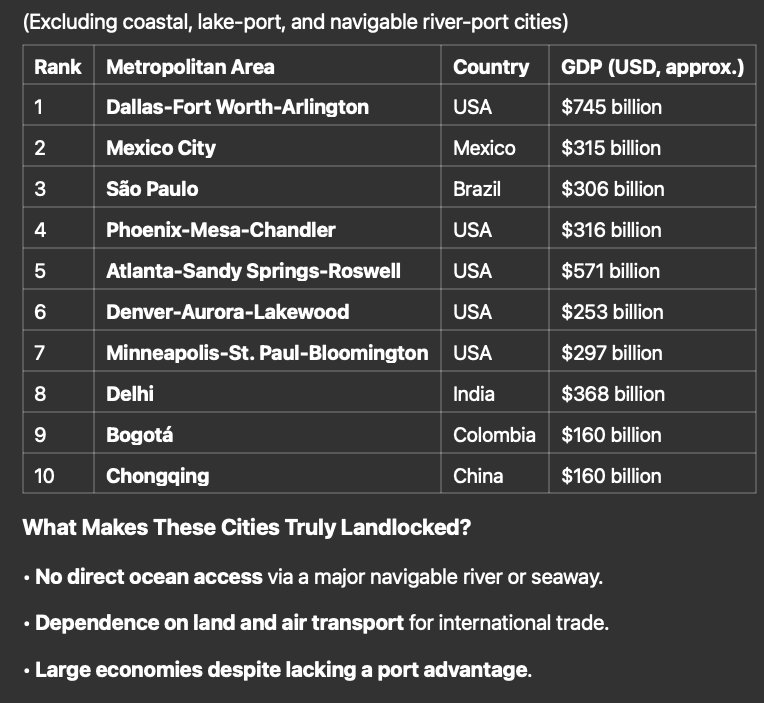This screenshot has width=764, height=703.
Task: Click the $745 billion GDP value
Action: (x=611, y=107)
